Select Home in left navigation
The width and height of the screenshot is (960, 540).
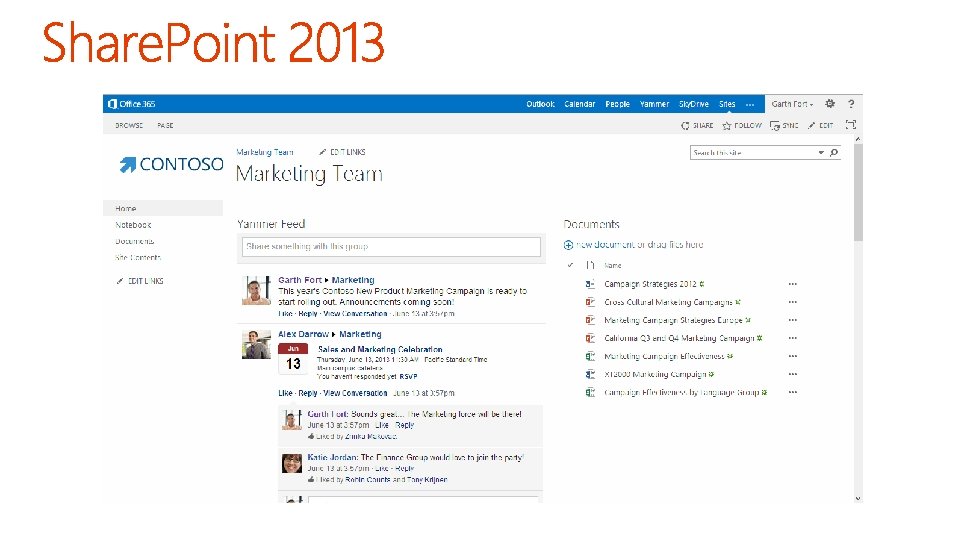click(x=163, y=208)
